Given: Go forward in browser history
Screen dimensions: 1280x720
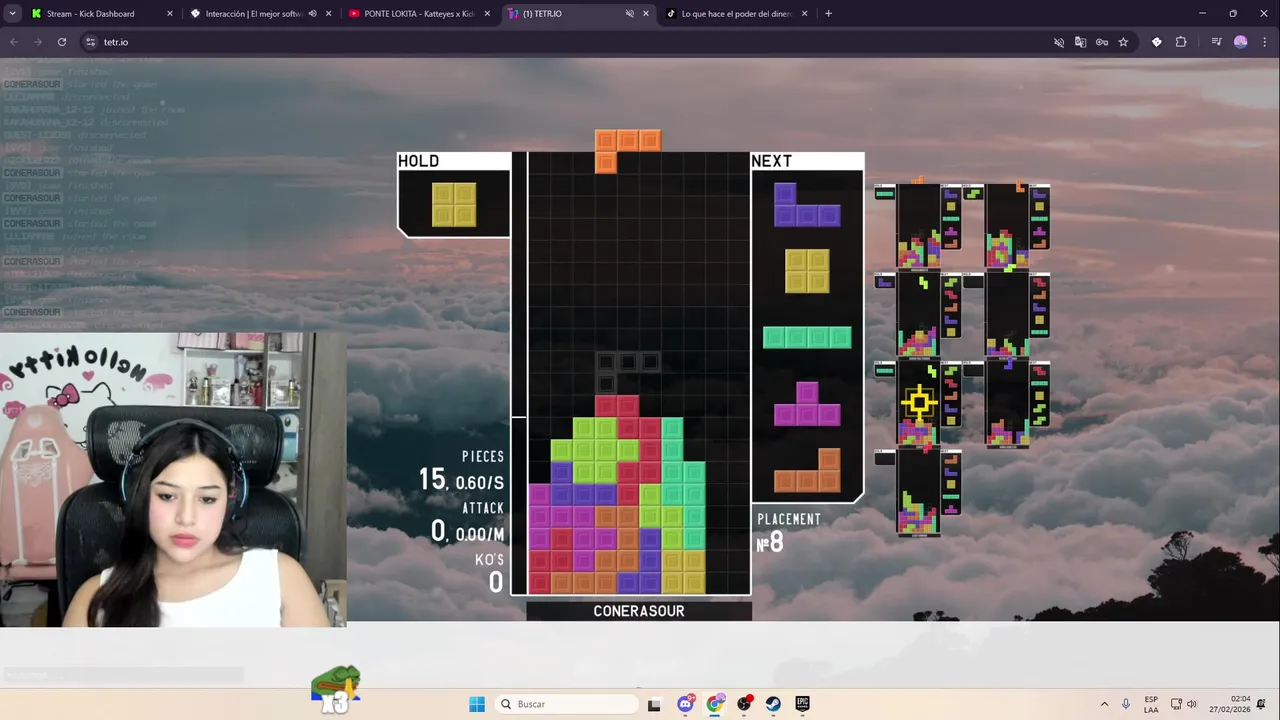Looking at the screenshot, I should [x=38, y=42].
